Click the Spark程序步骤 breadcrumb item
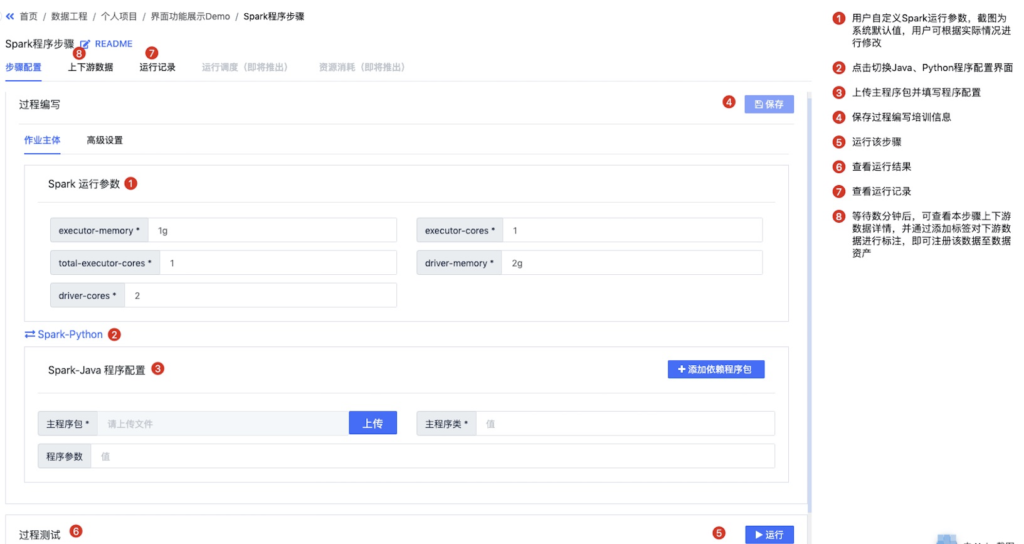 tap(274, 16)
